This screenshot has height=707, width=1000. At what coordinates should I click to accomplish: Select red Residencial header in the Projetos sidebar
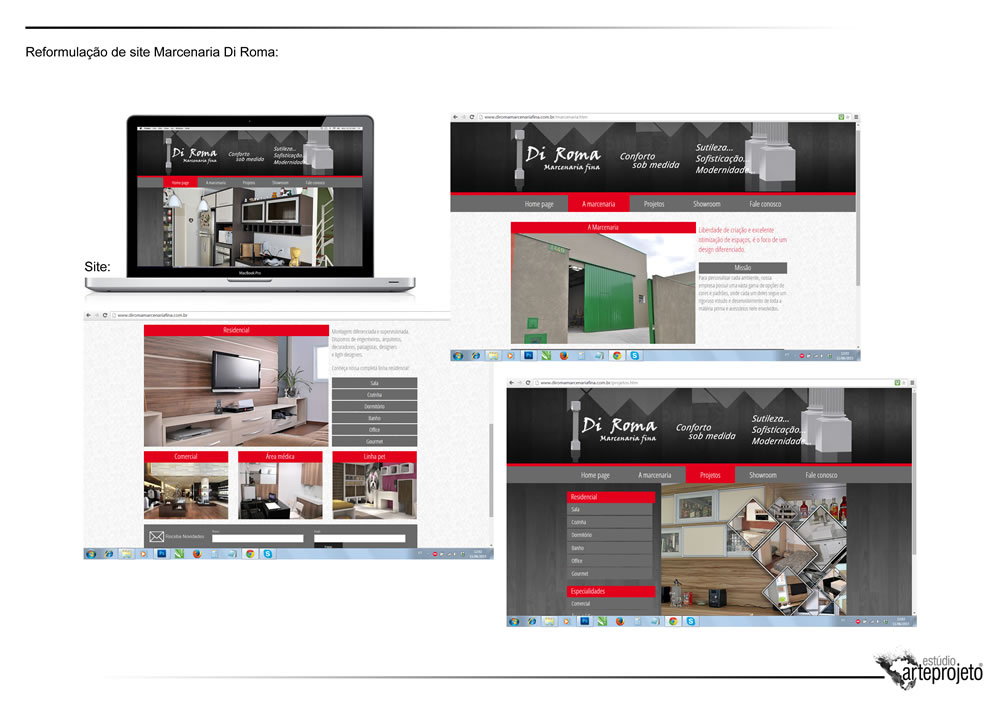coord(611,497)
